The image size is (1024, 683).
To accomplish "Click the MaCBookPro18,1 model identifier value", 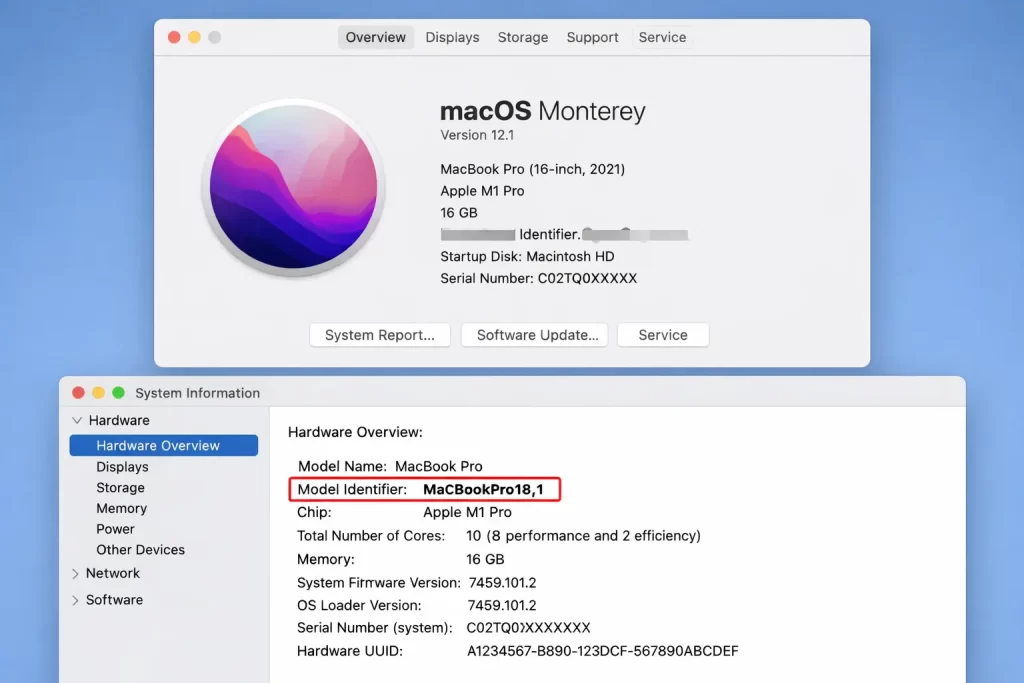I will (x=483, y=490).
